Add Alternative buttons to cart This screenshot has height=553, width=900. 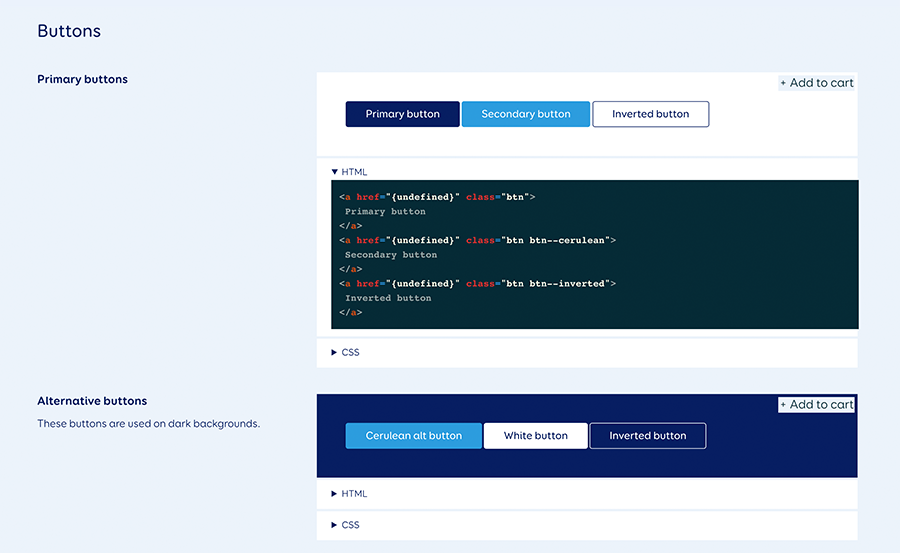pos(816,404)
